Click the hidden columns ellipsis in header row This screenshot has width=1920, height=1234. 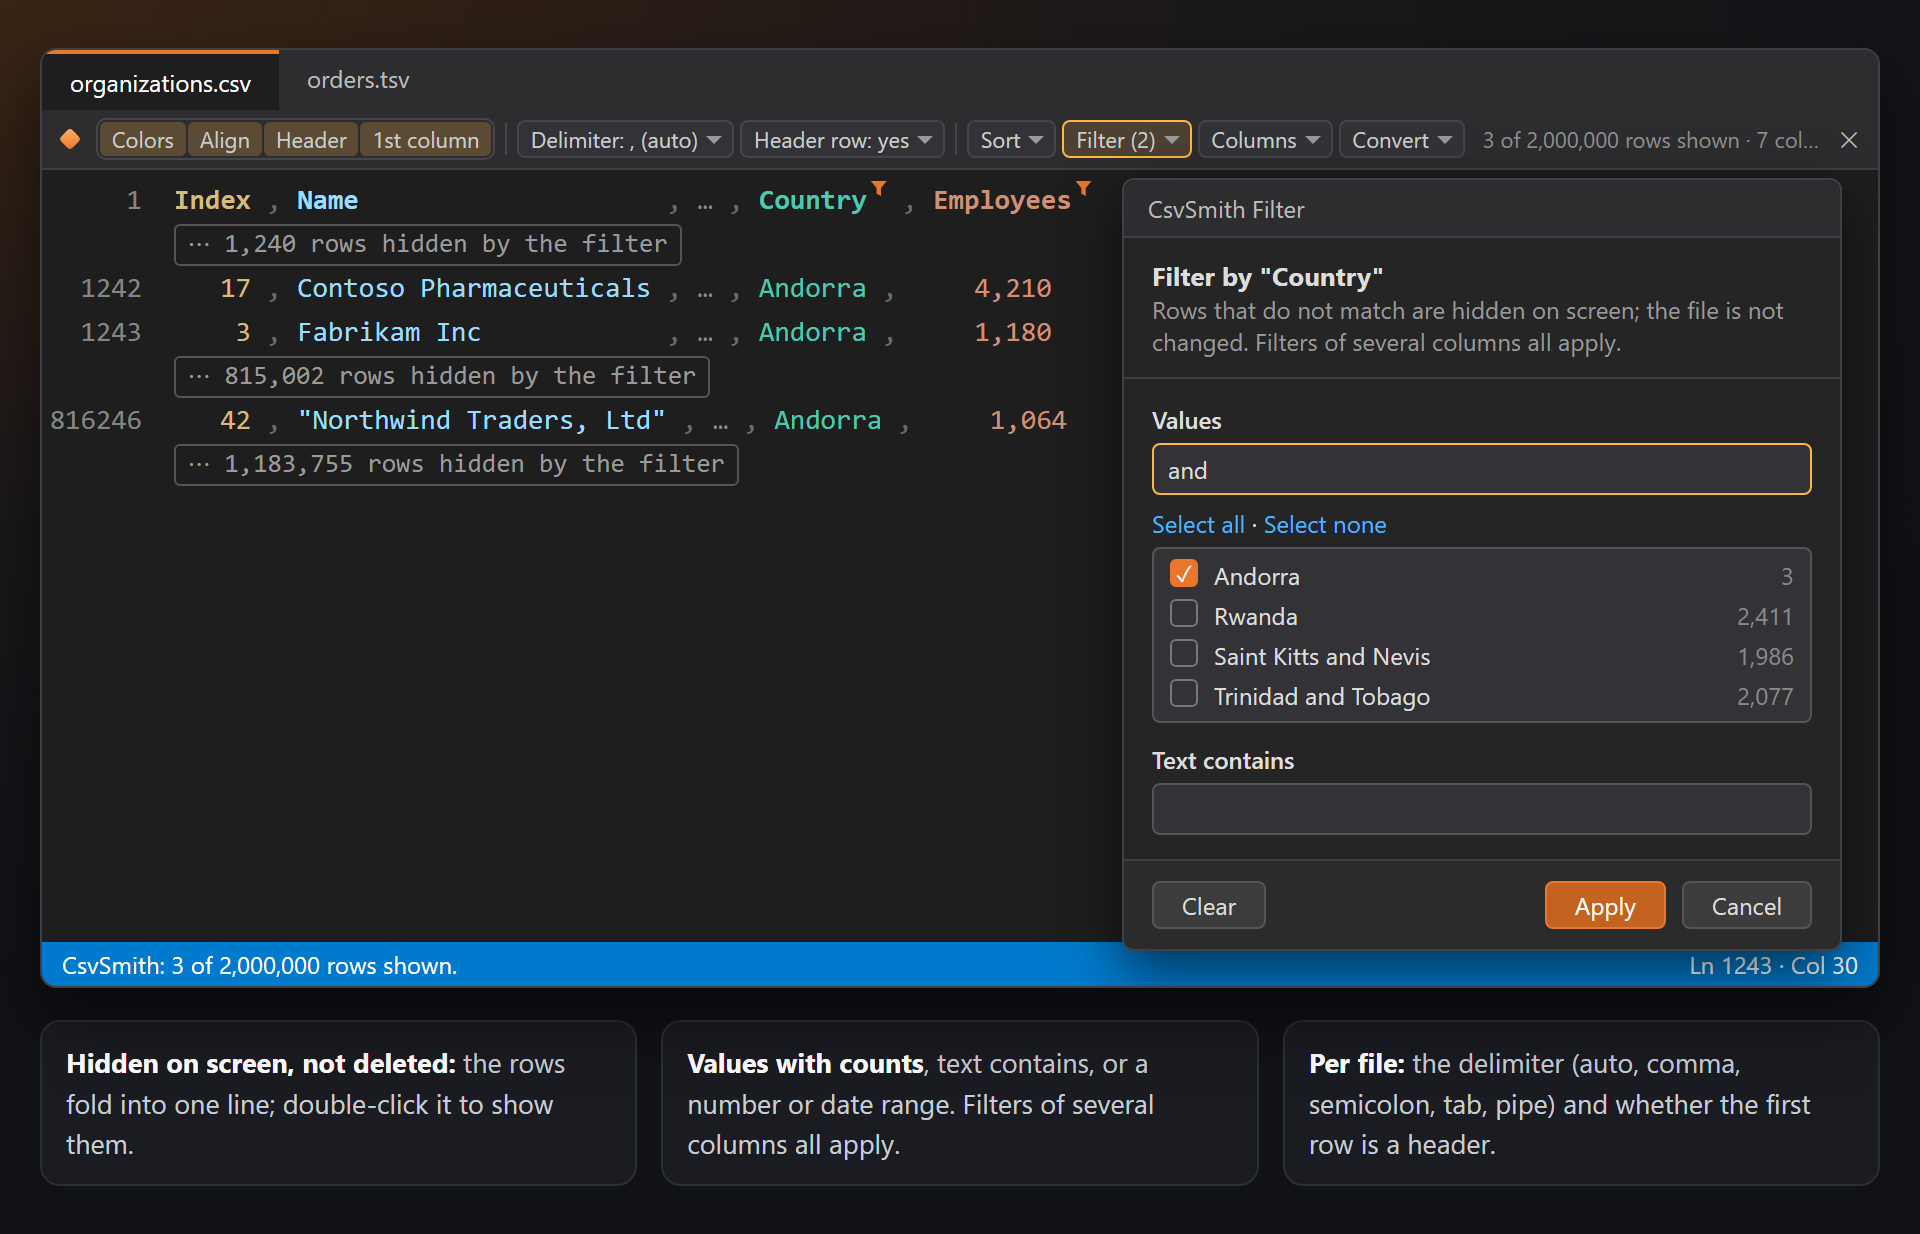click(705, 204)
